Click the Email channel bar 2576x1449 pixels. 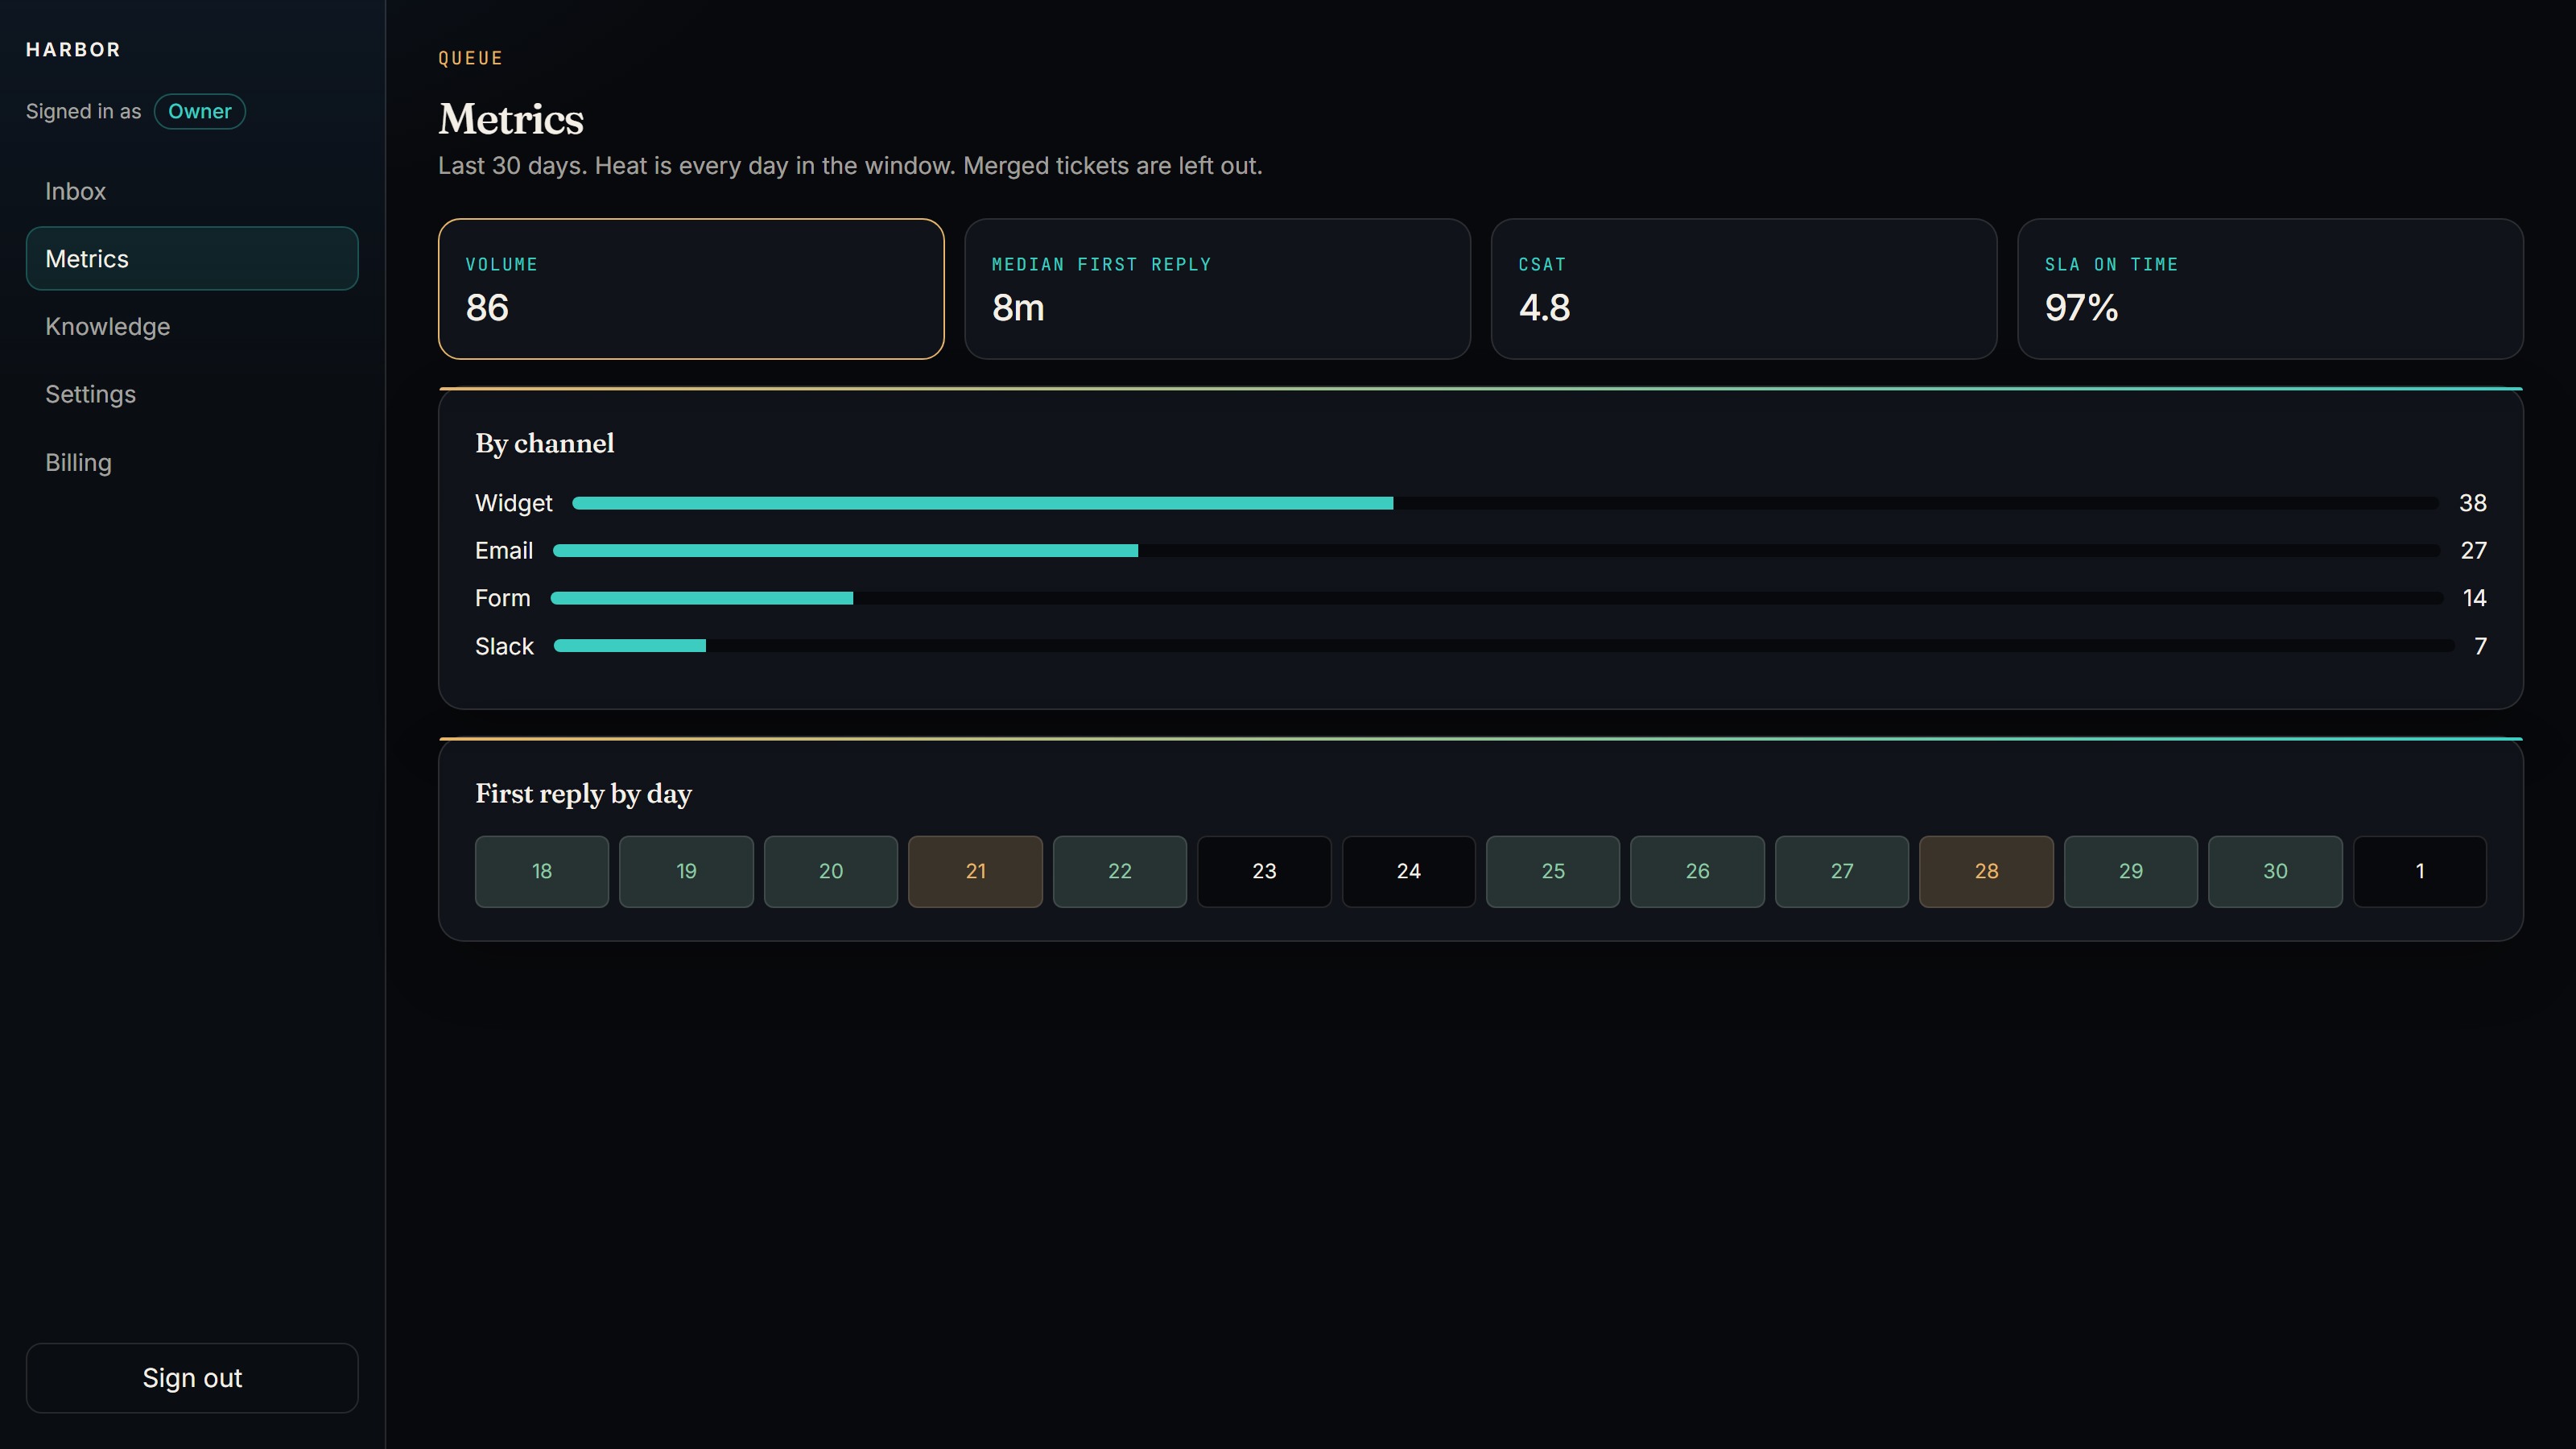(1496, 551)
